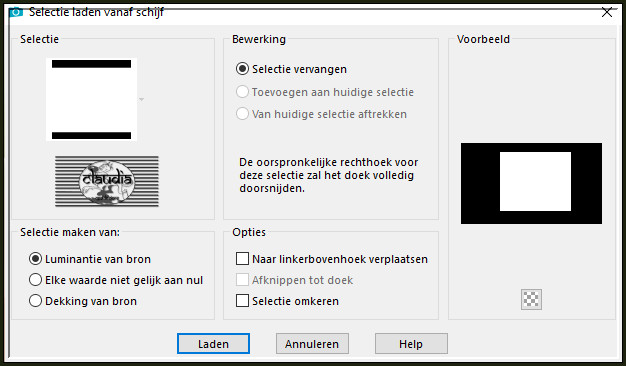Click the Laden button
626x366 pixels.
[213, 344]
